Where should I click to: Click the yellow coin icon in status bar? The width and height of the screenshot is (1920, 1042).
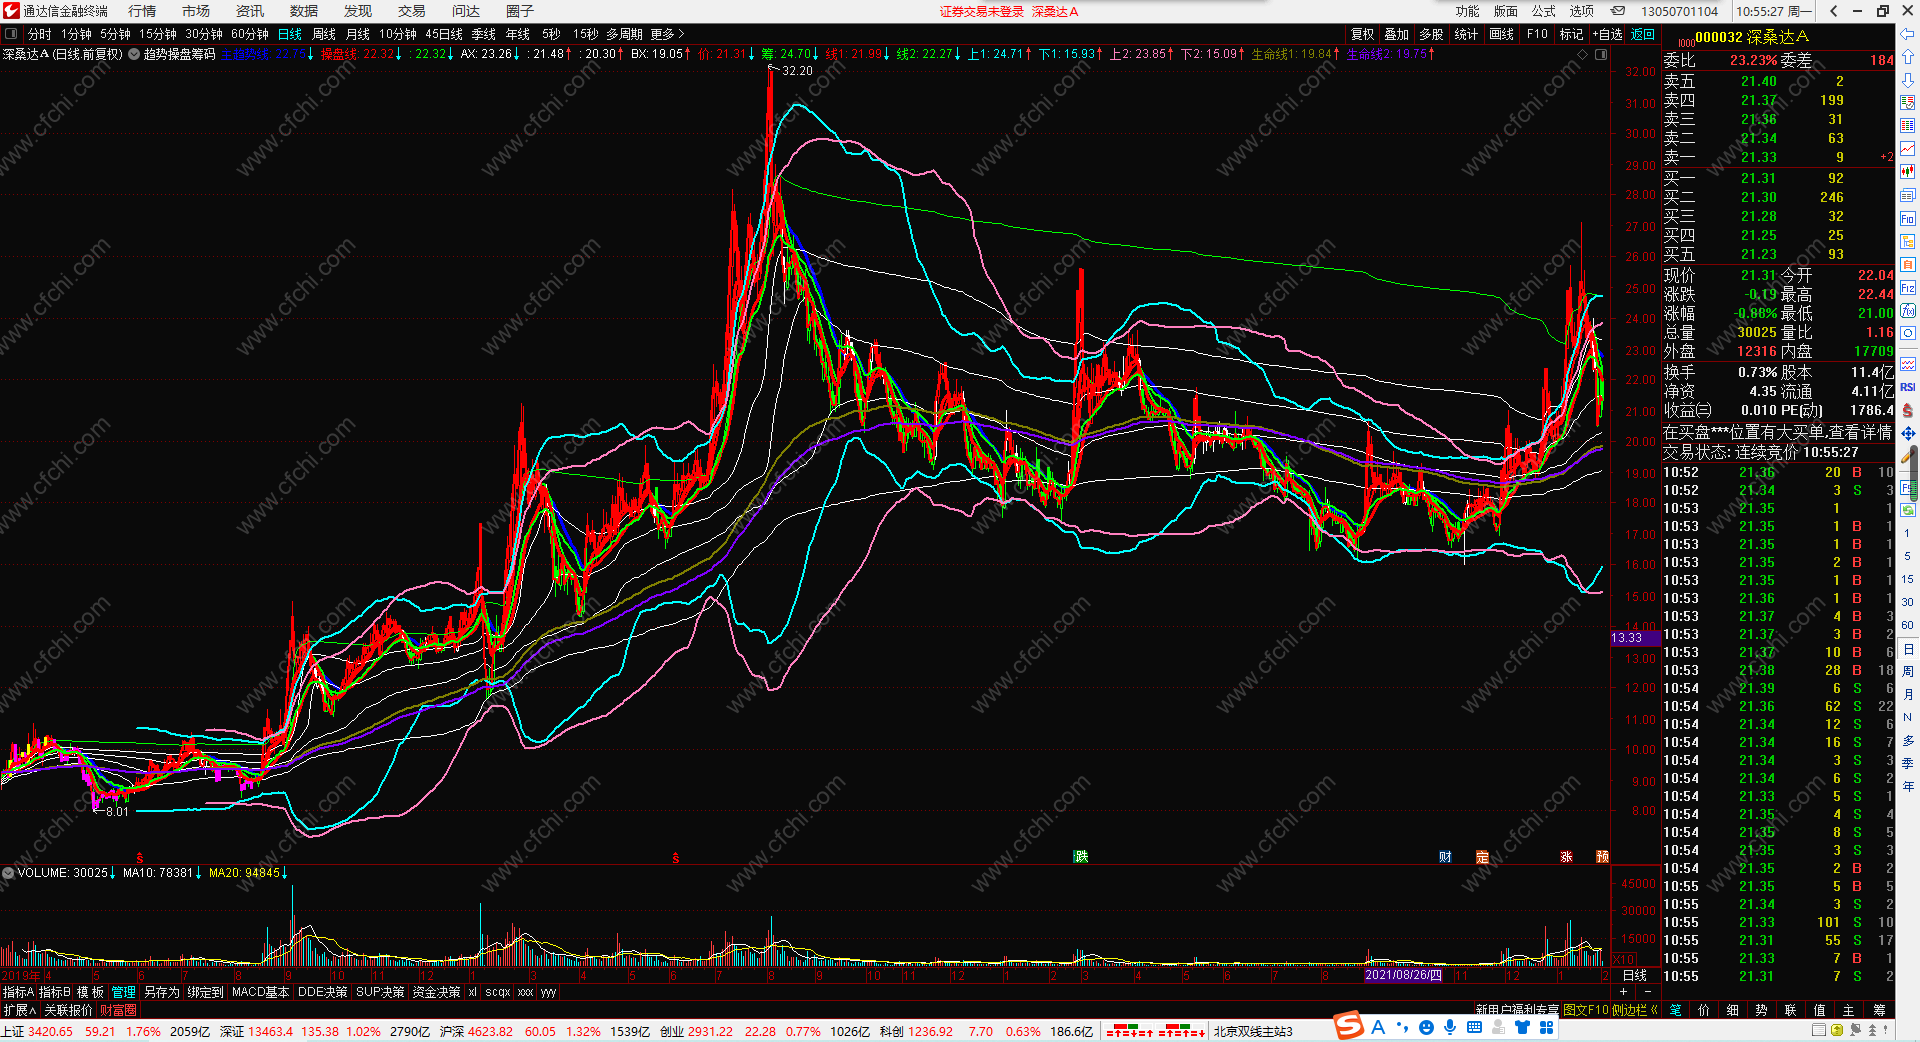pyautogui.click(x=1836, y=1030)
